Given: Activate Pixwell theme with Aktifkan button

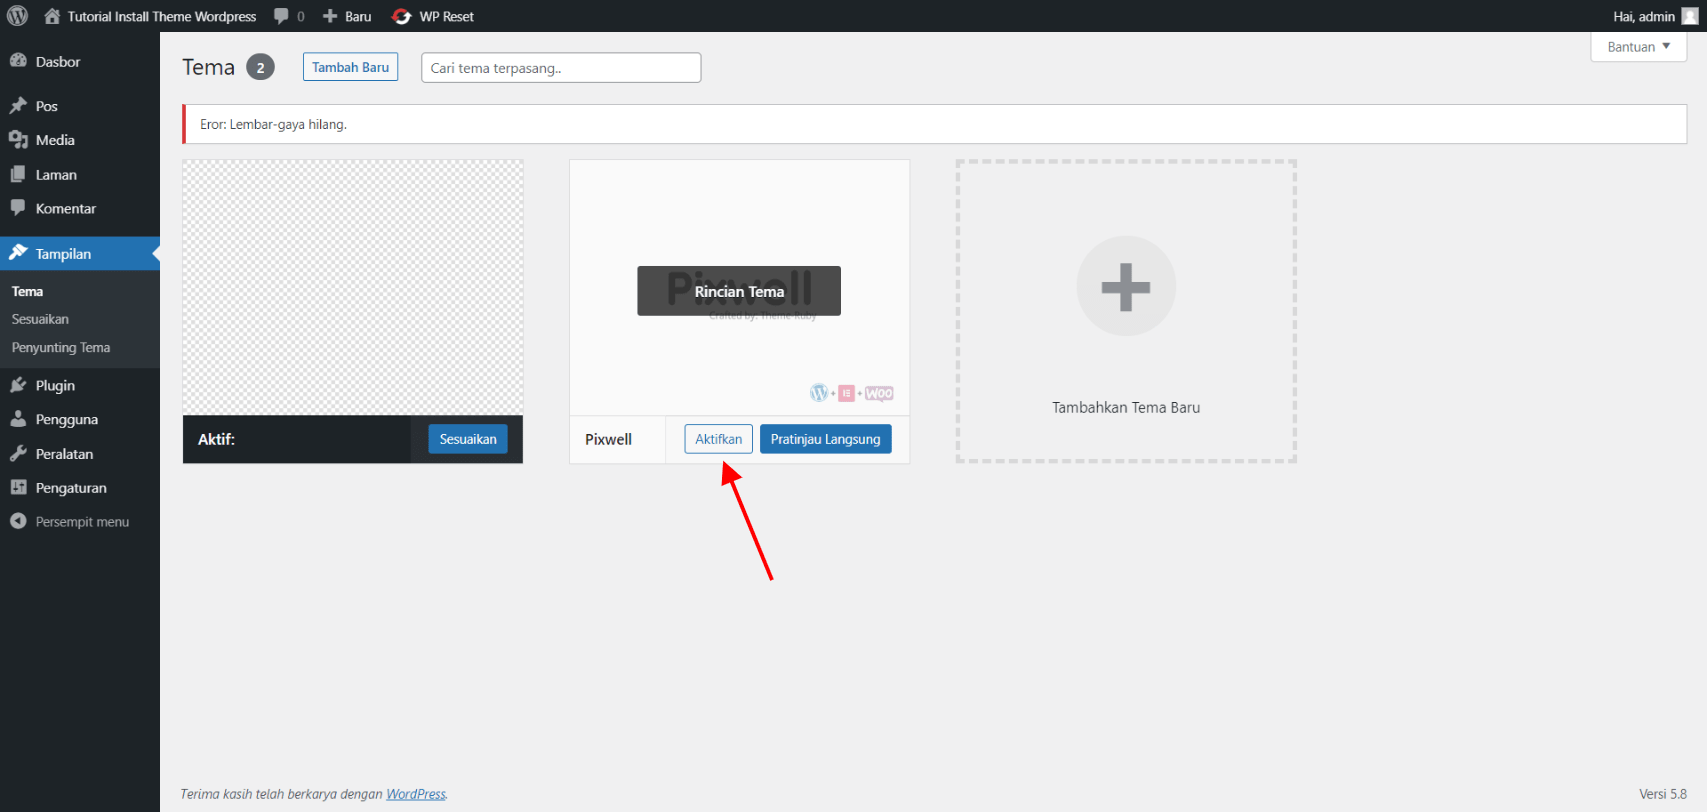Looking at the screenshot, I should click(718, 439).
